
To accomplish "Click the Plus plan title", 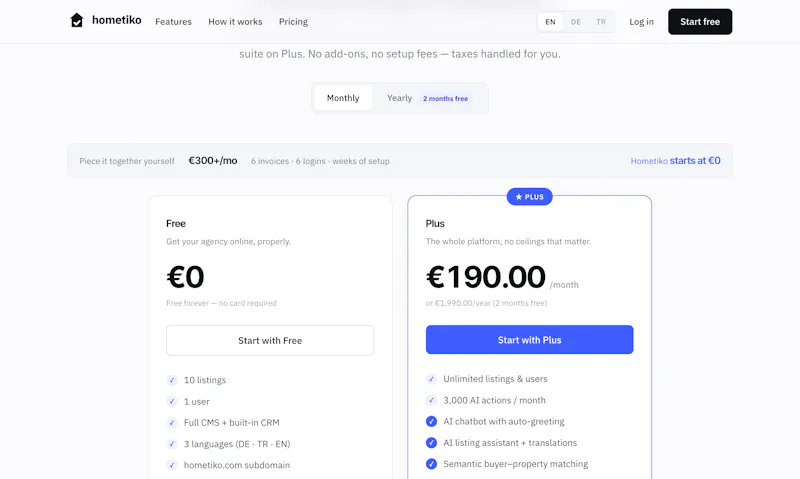I will click(x=435, y=223).
